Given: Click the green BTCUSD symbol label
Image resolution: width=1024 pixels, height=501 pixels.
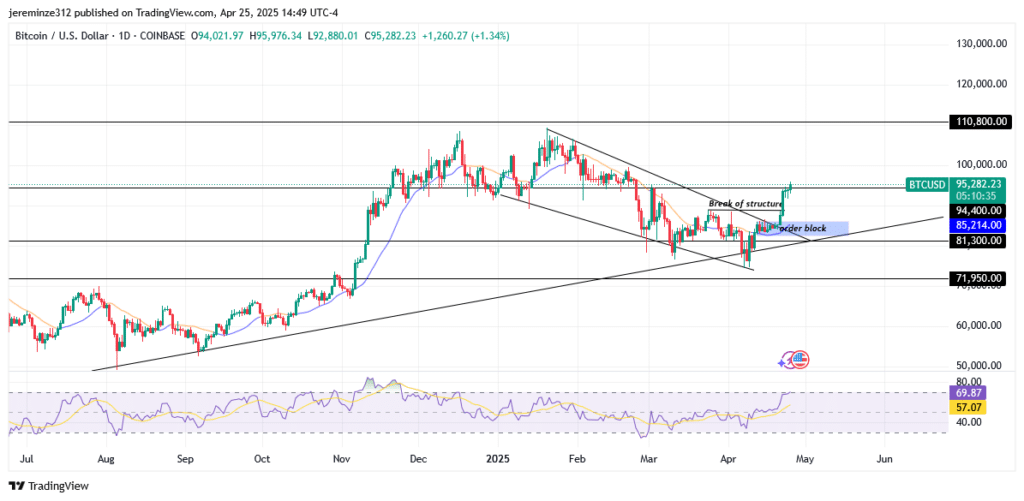Looking at the screenshot, I should point(926,185).
